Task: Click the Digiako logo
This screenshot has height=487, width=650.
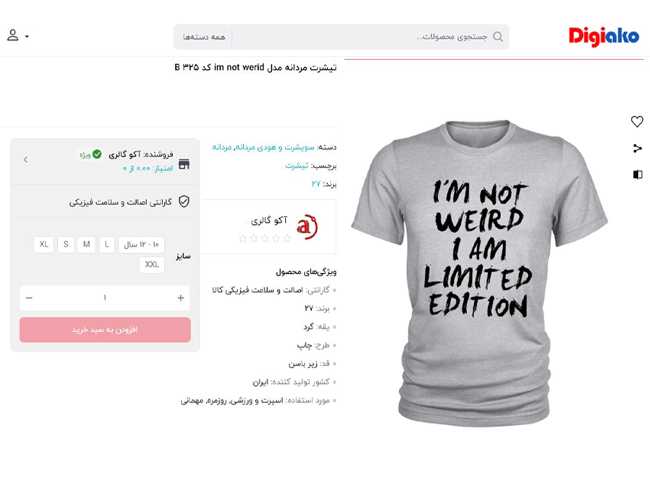Action: [x=604, y=36]
